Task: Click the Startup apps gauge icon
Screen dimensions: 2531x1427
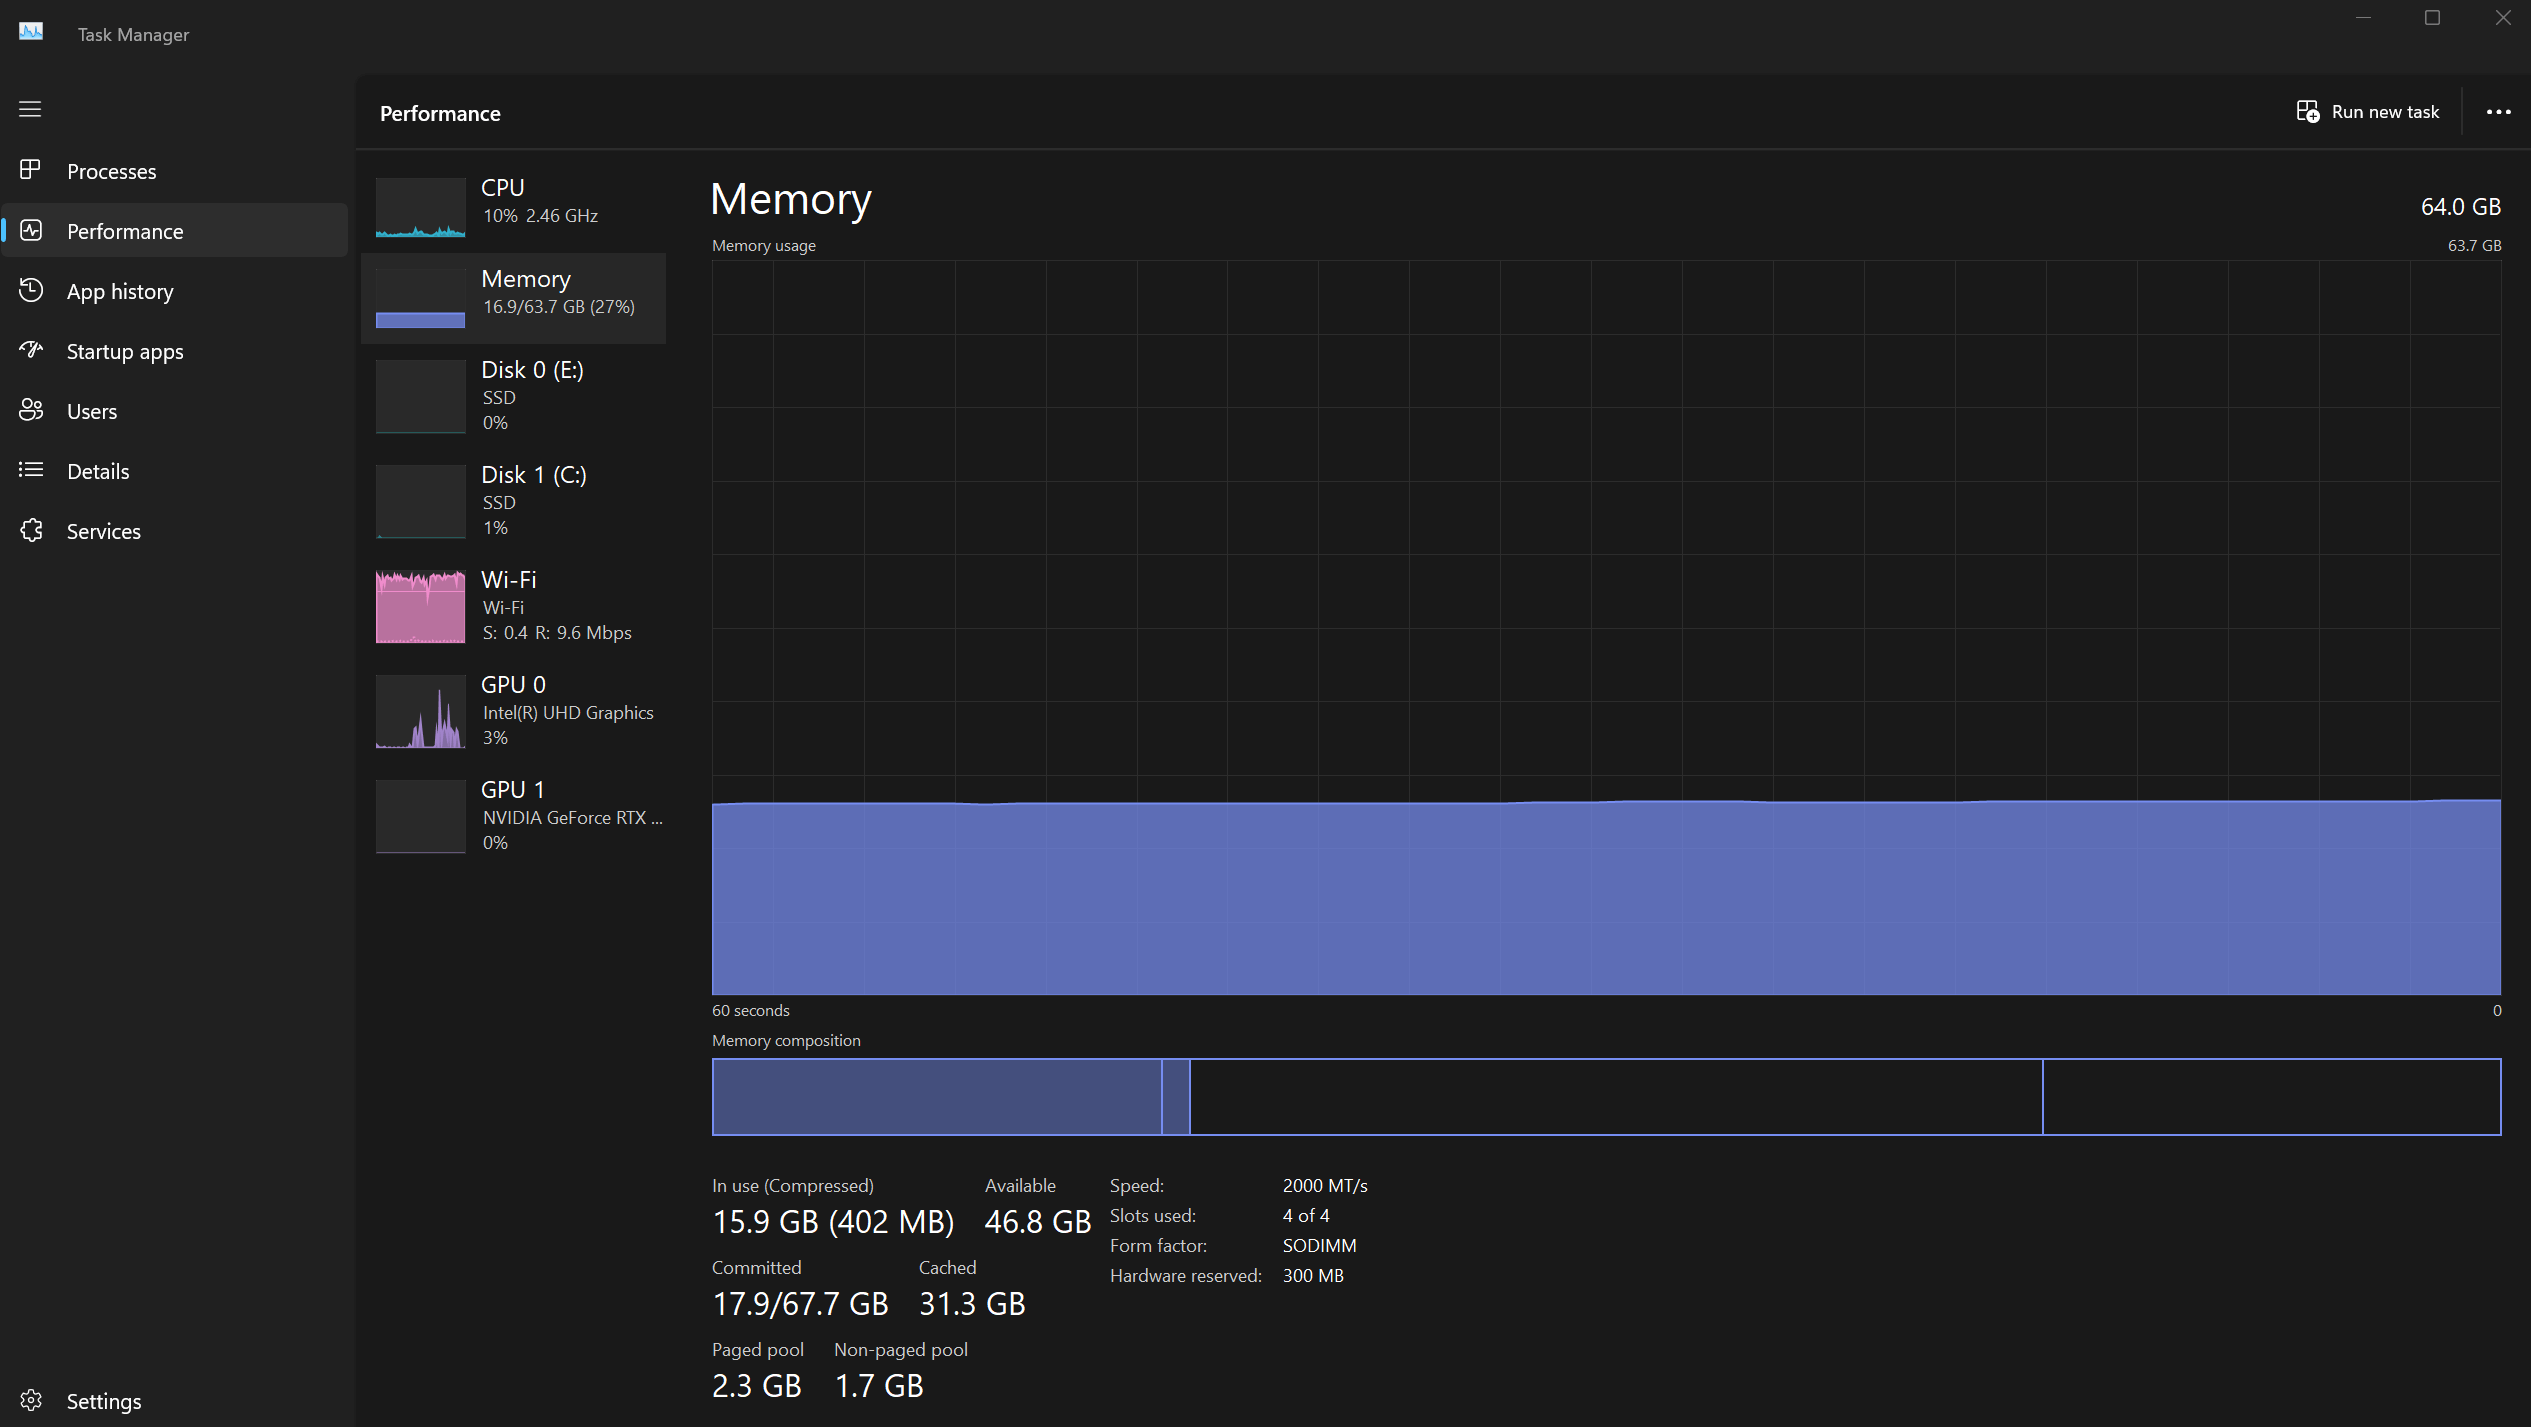Action: [30, 350]
